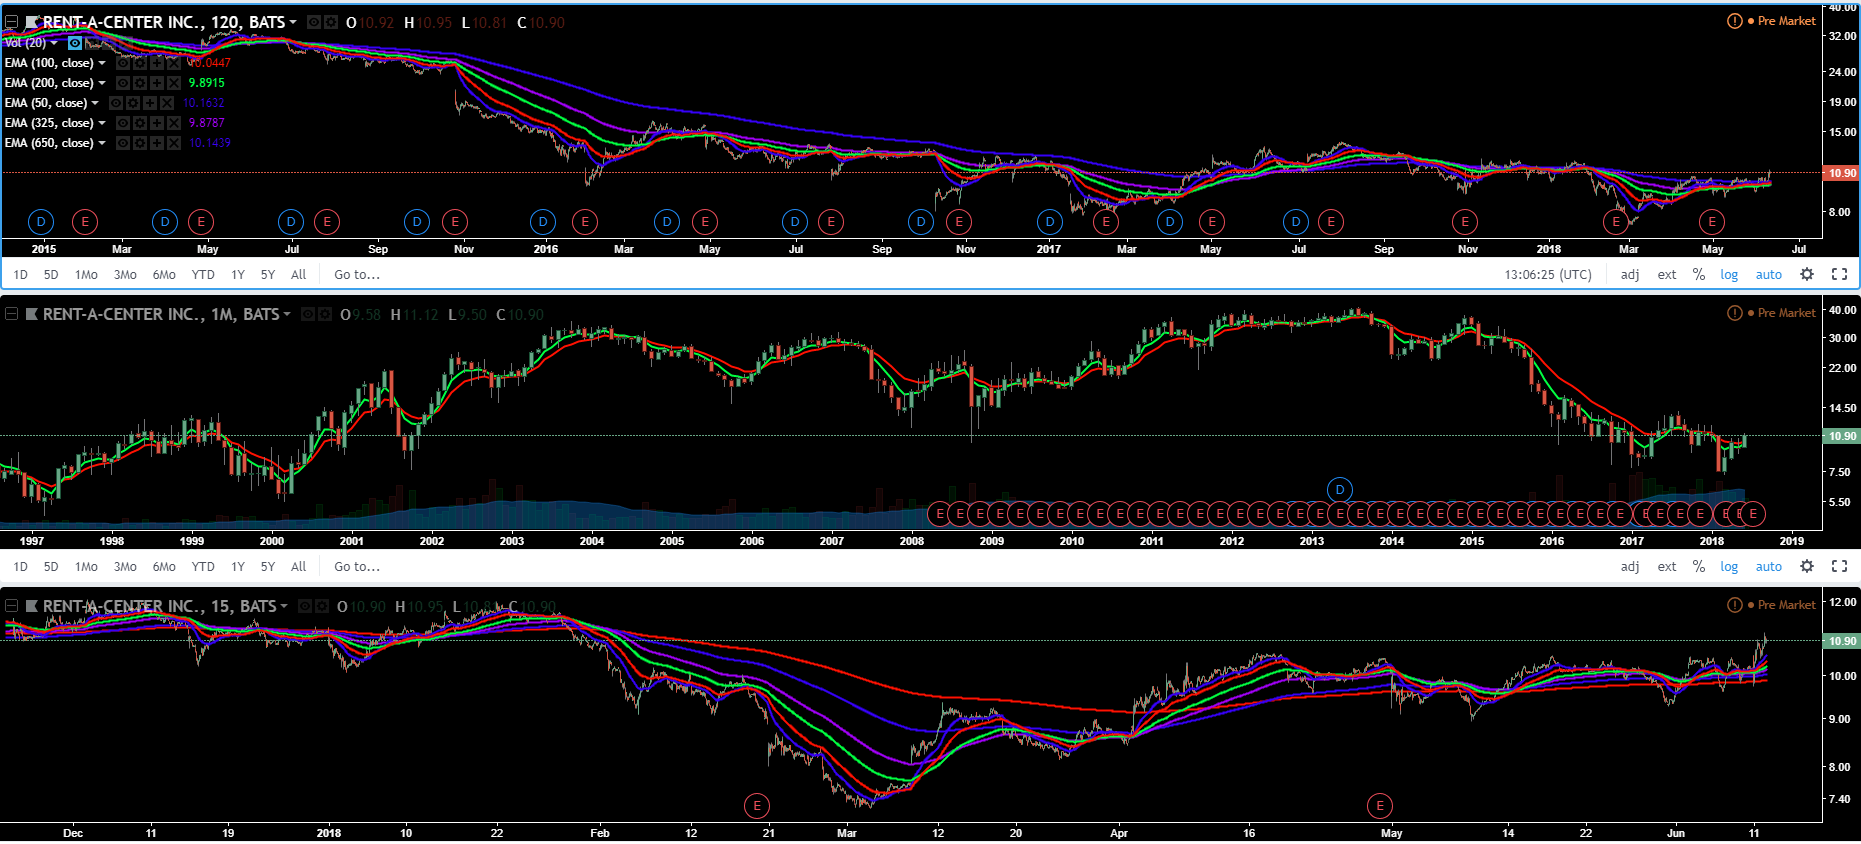Switch top chart to percent scale
The image size is (1861, 844).
(1698, 275)
